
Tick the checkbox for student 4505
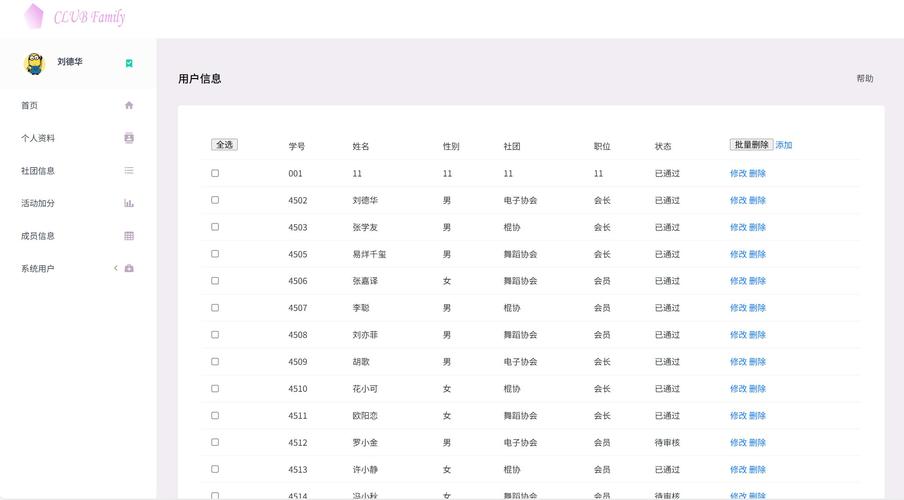215,254
